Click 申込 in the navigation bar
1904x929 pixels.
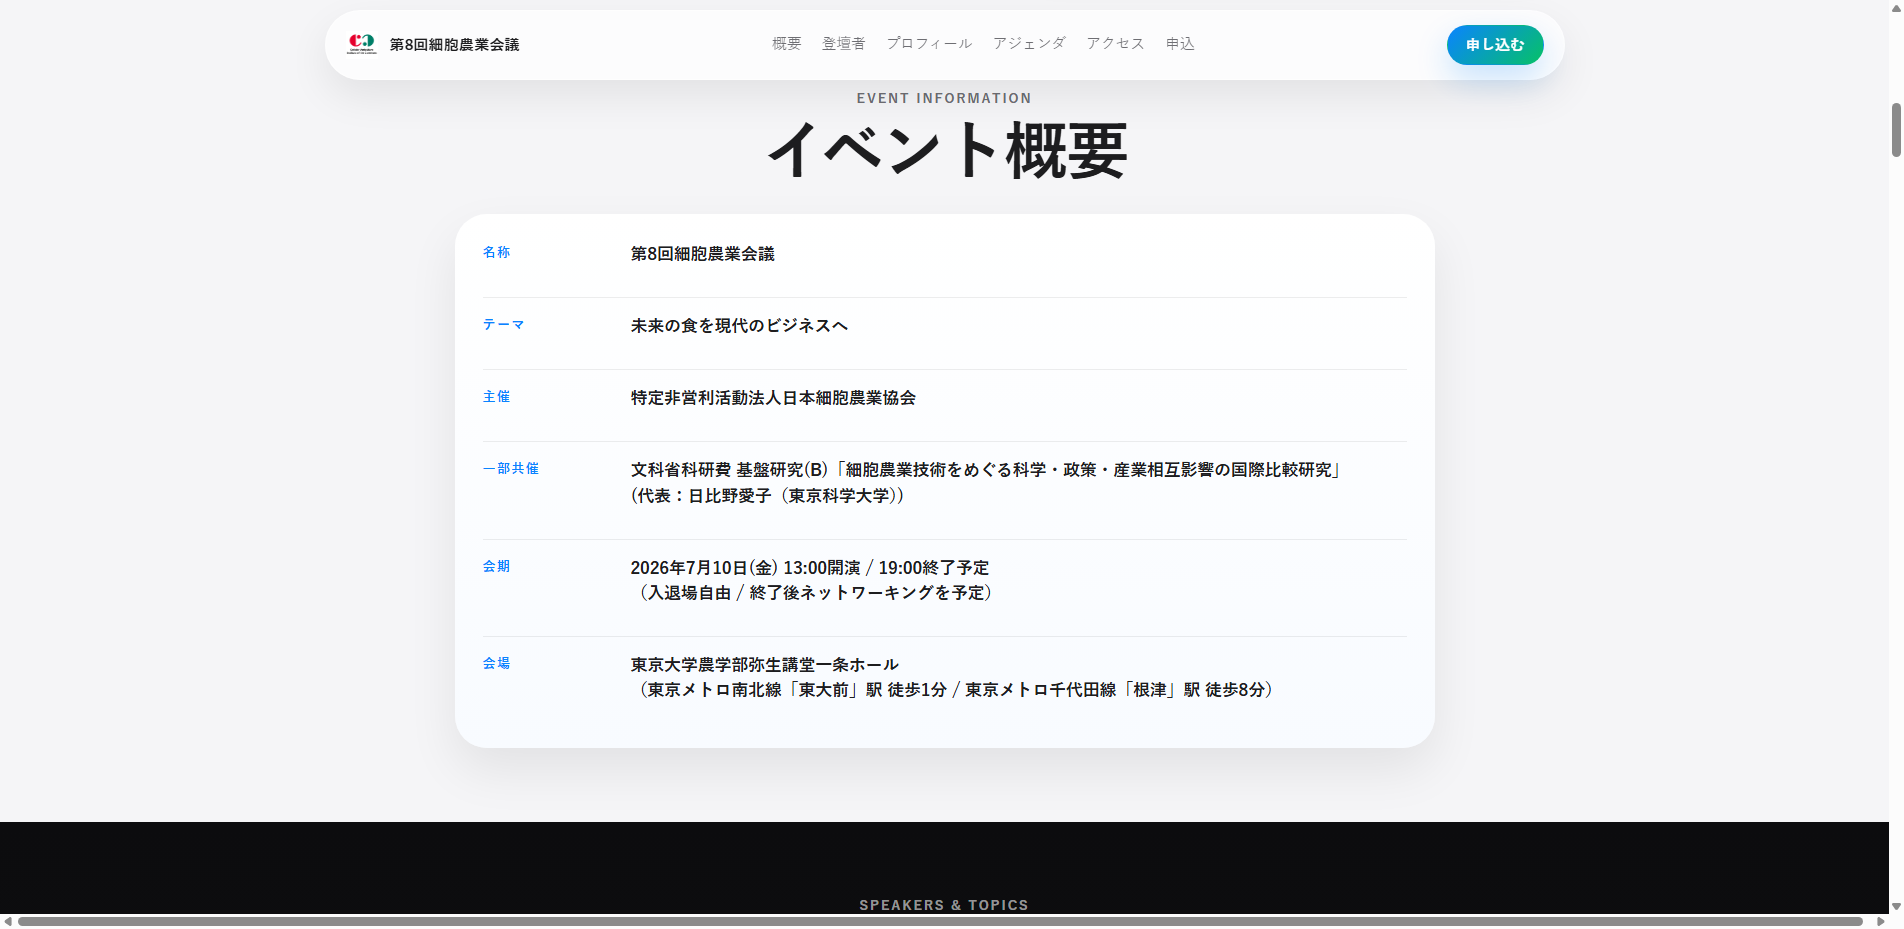[x=1180, y=44]
